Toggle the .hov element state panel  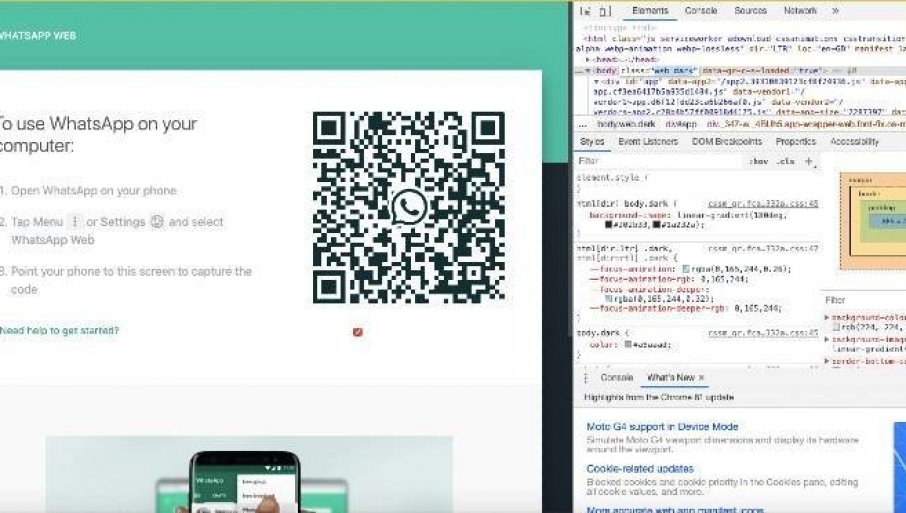pos(759,161)
